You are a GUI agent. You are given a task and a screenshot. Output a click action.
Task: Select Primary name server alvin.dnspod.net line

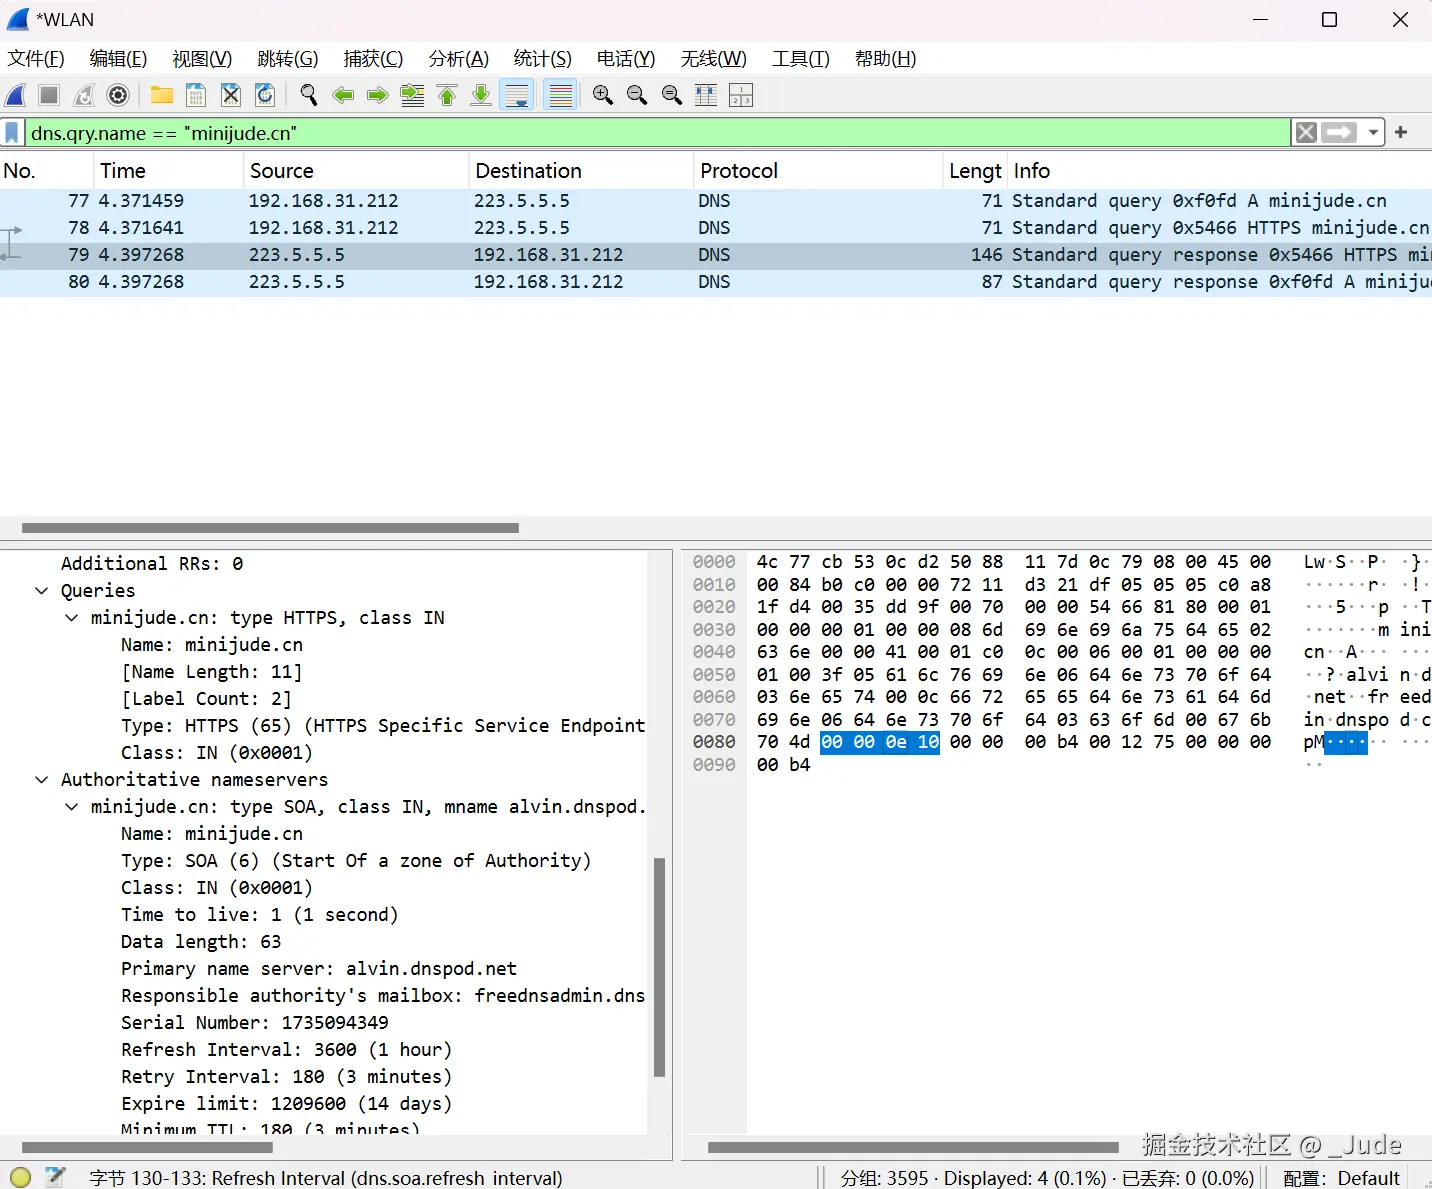point(319,968)
